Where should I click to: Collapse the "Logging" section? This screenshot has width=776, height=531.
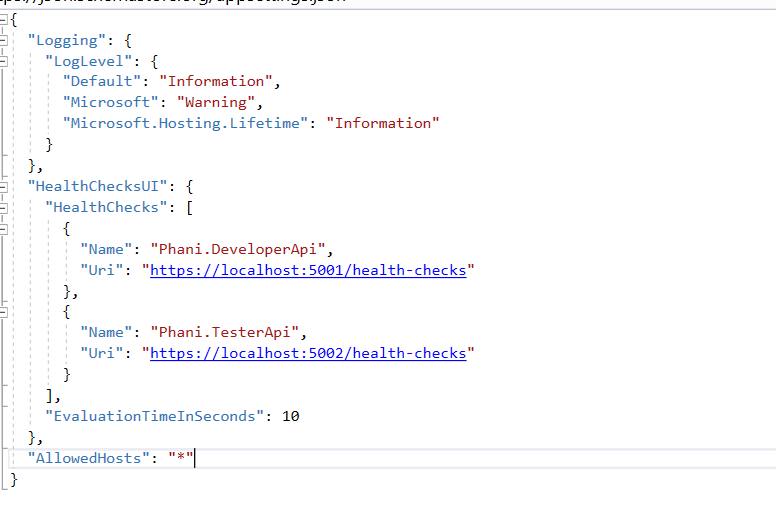click(x=3, y=40)
